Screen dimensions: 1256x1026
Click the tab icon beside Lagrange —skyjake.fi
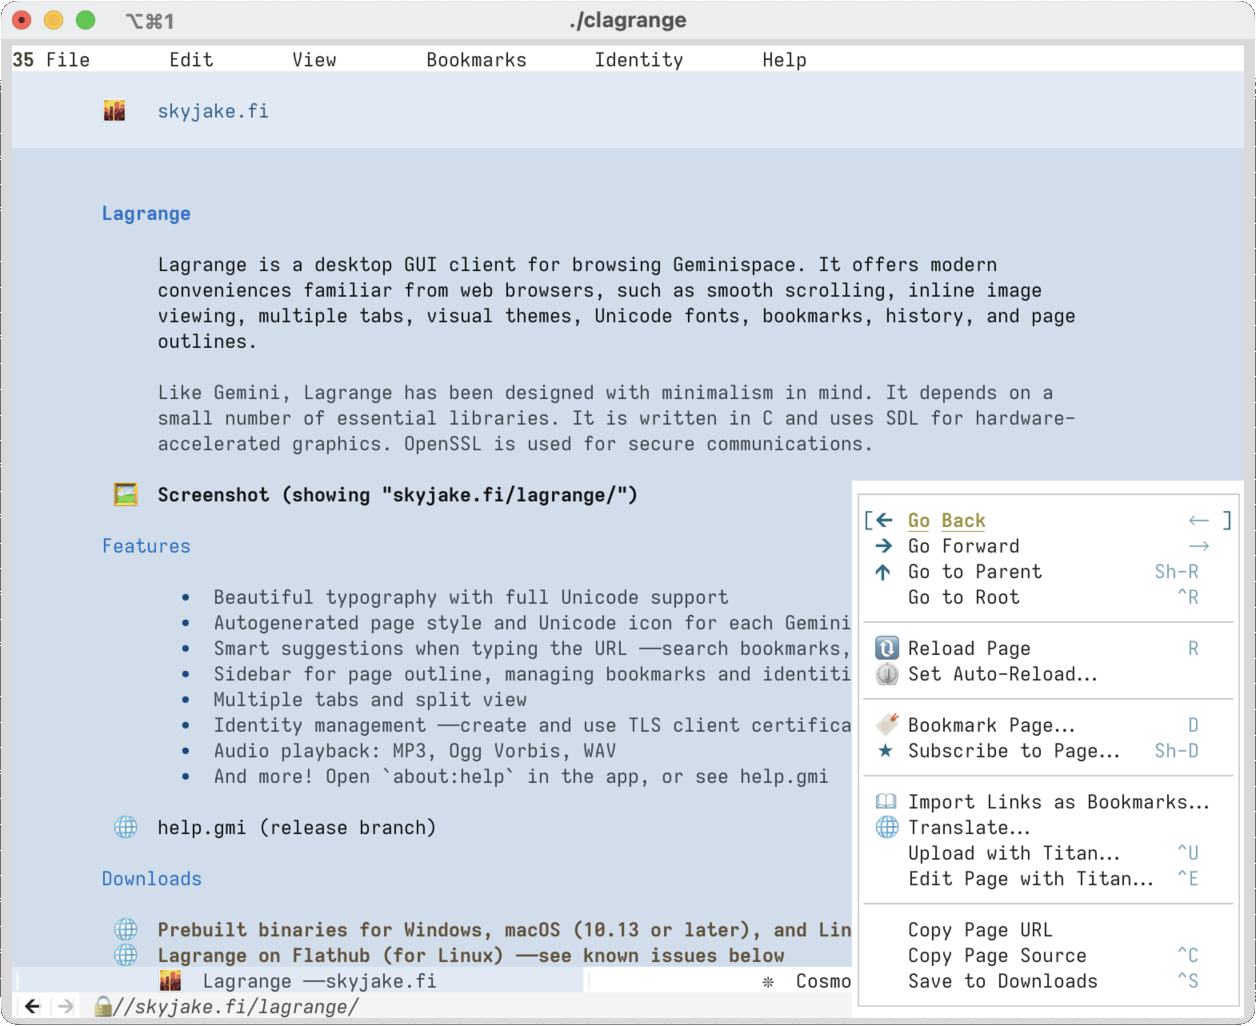(x=171, y=981)
